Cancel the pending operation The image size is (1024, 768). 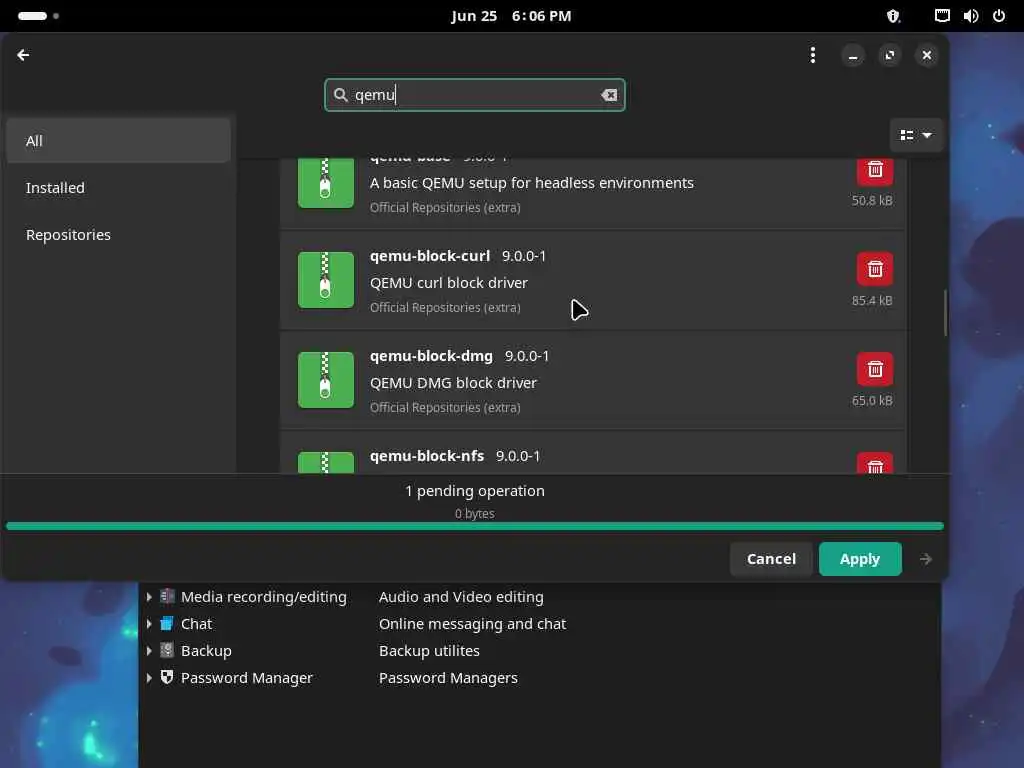pyautogui.click(x=771, y=559)
